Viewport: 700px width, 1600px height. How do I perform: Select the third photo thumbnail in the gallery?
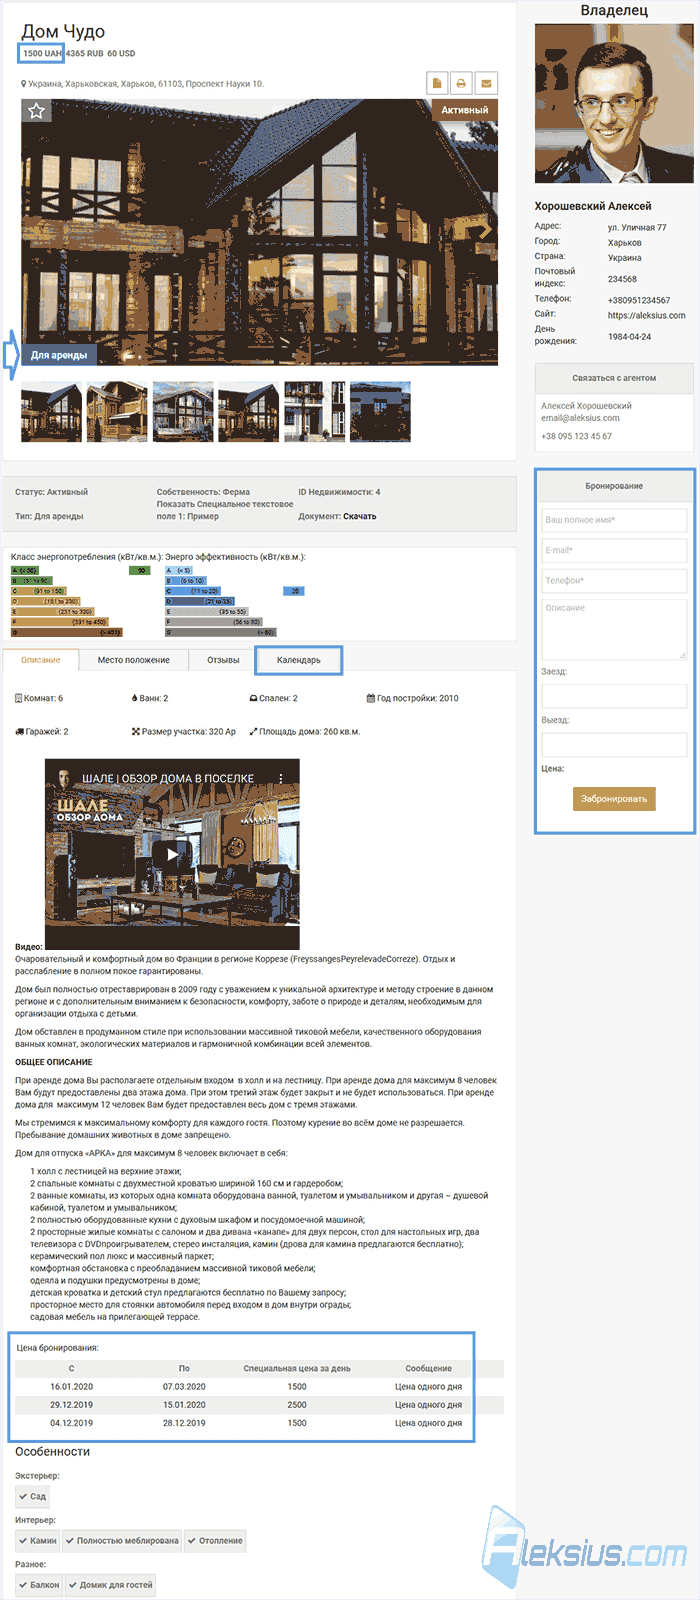pos(183,411)
